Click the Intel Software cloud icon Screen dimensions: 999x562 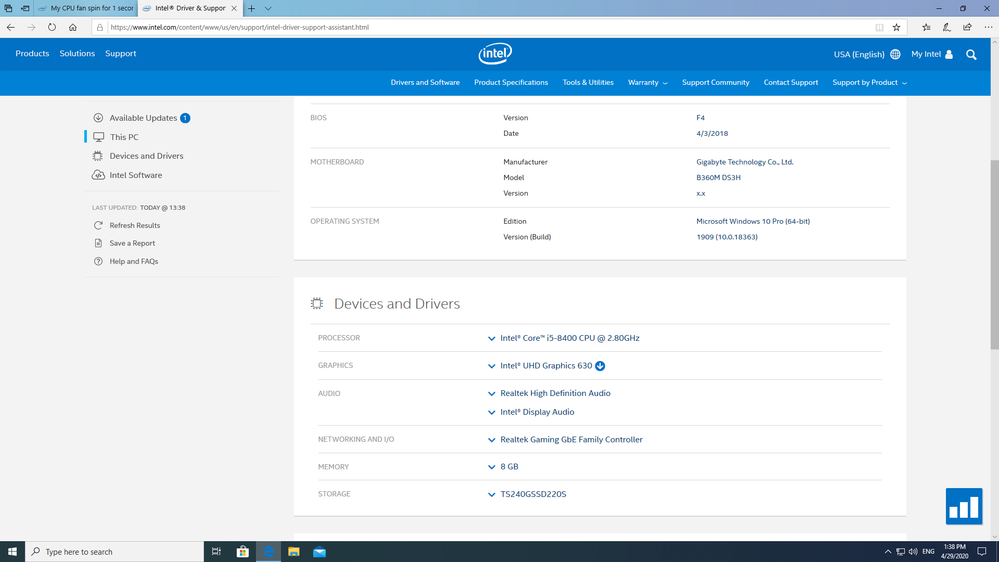tap(98, 175)
